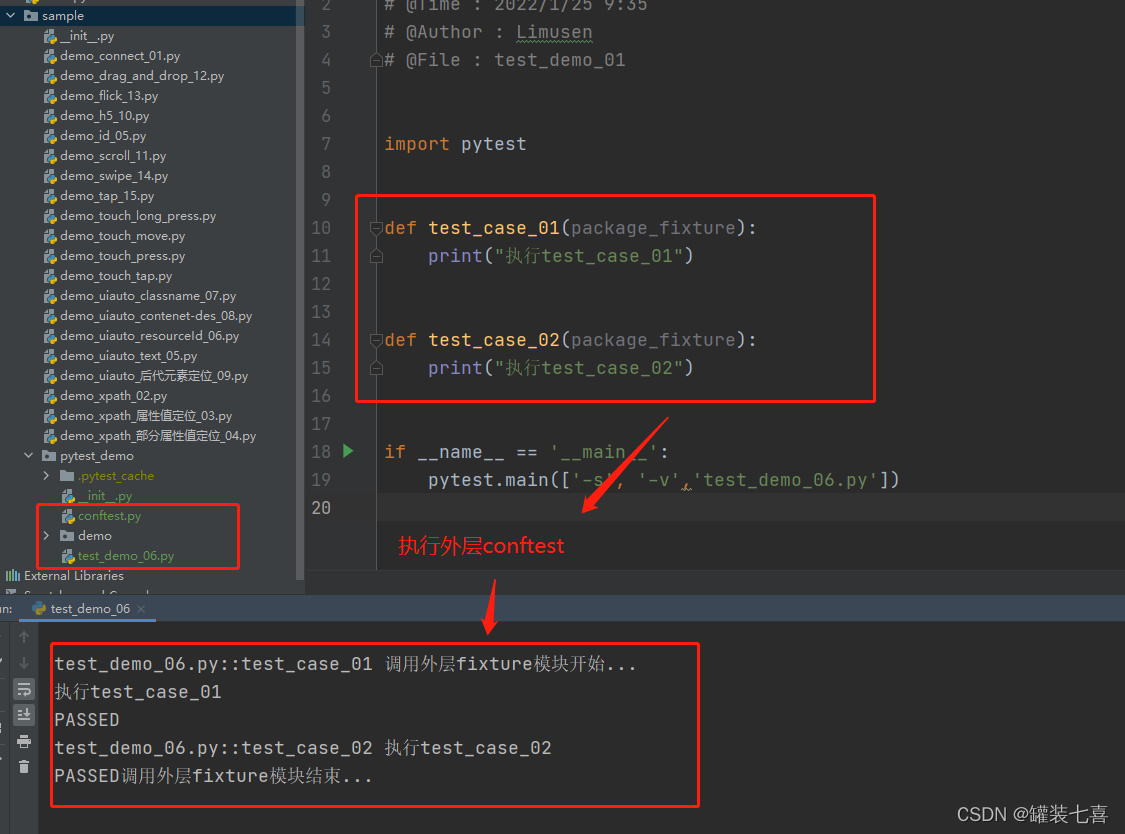This screenshot has height=834, width=1125.
Task: Select demo_uiauto_resourceId_06.py file
Action: [x=149, y=337]
